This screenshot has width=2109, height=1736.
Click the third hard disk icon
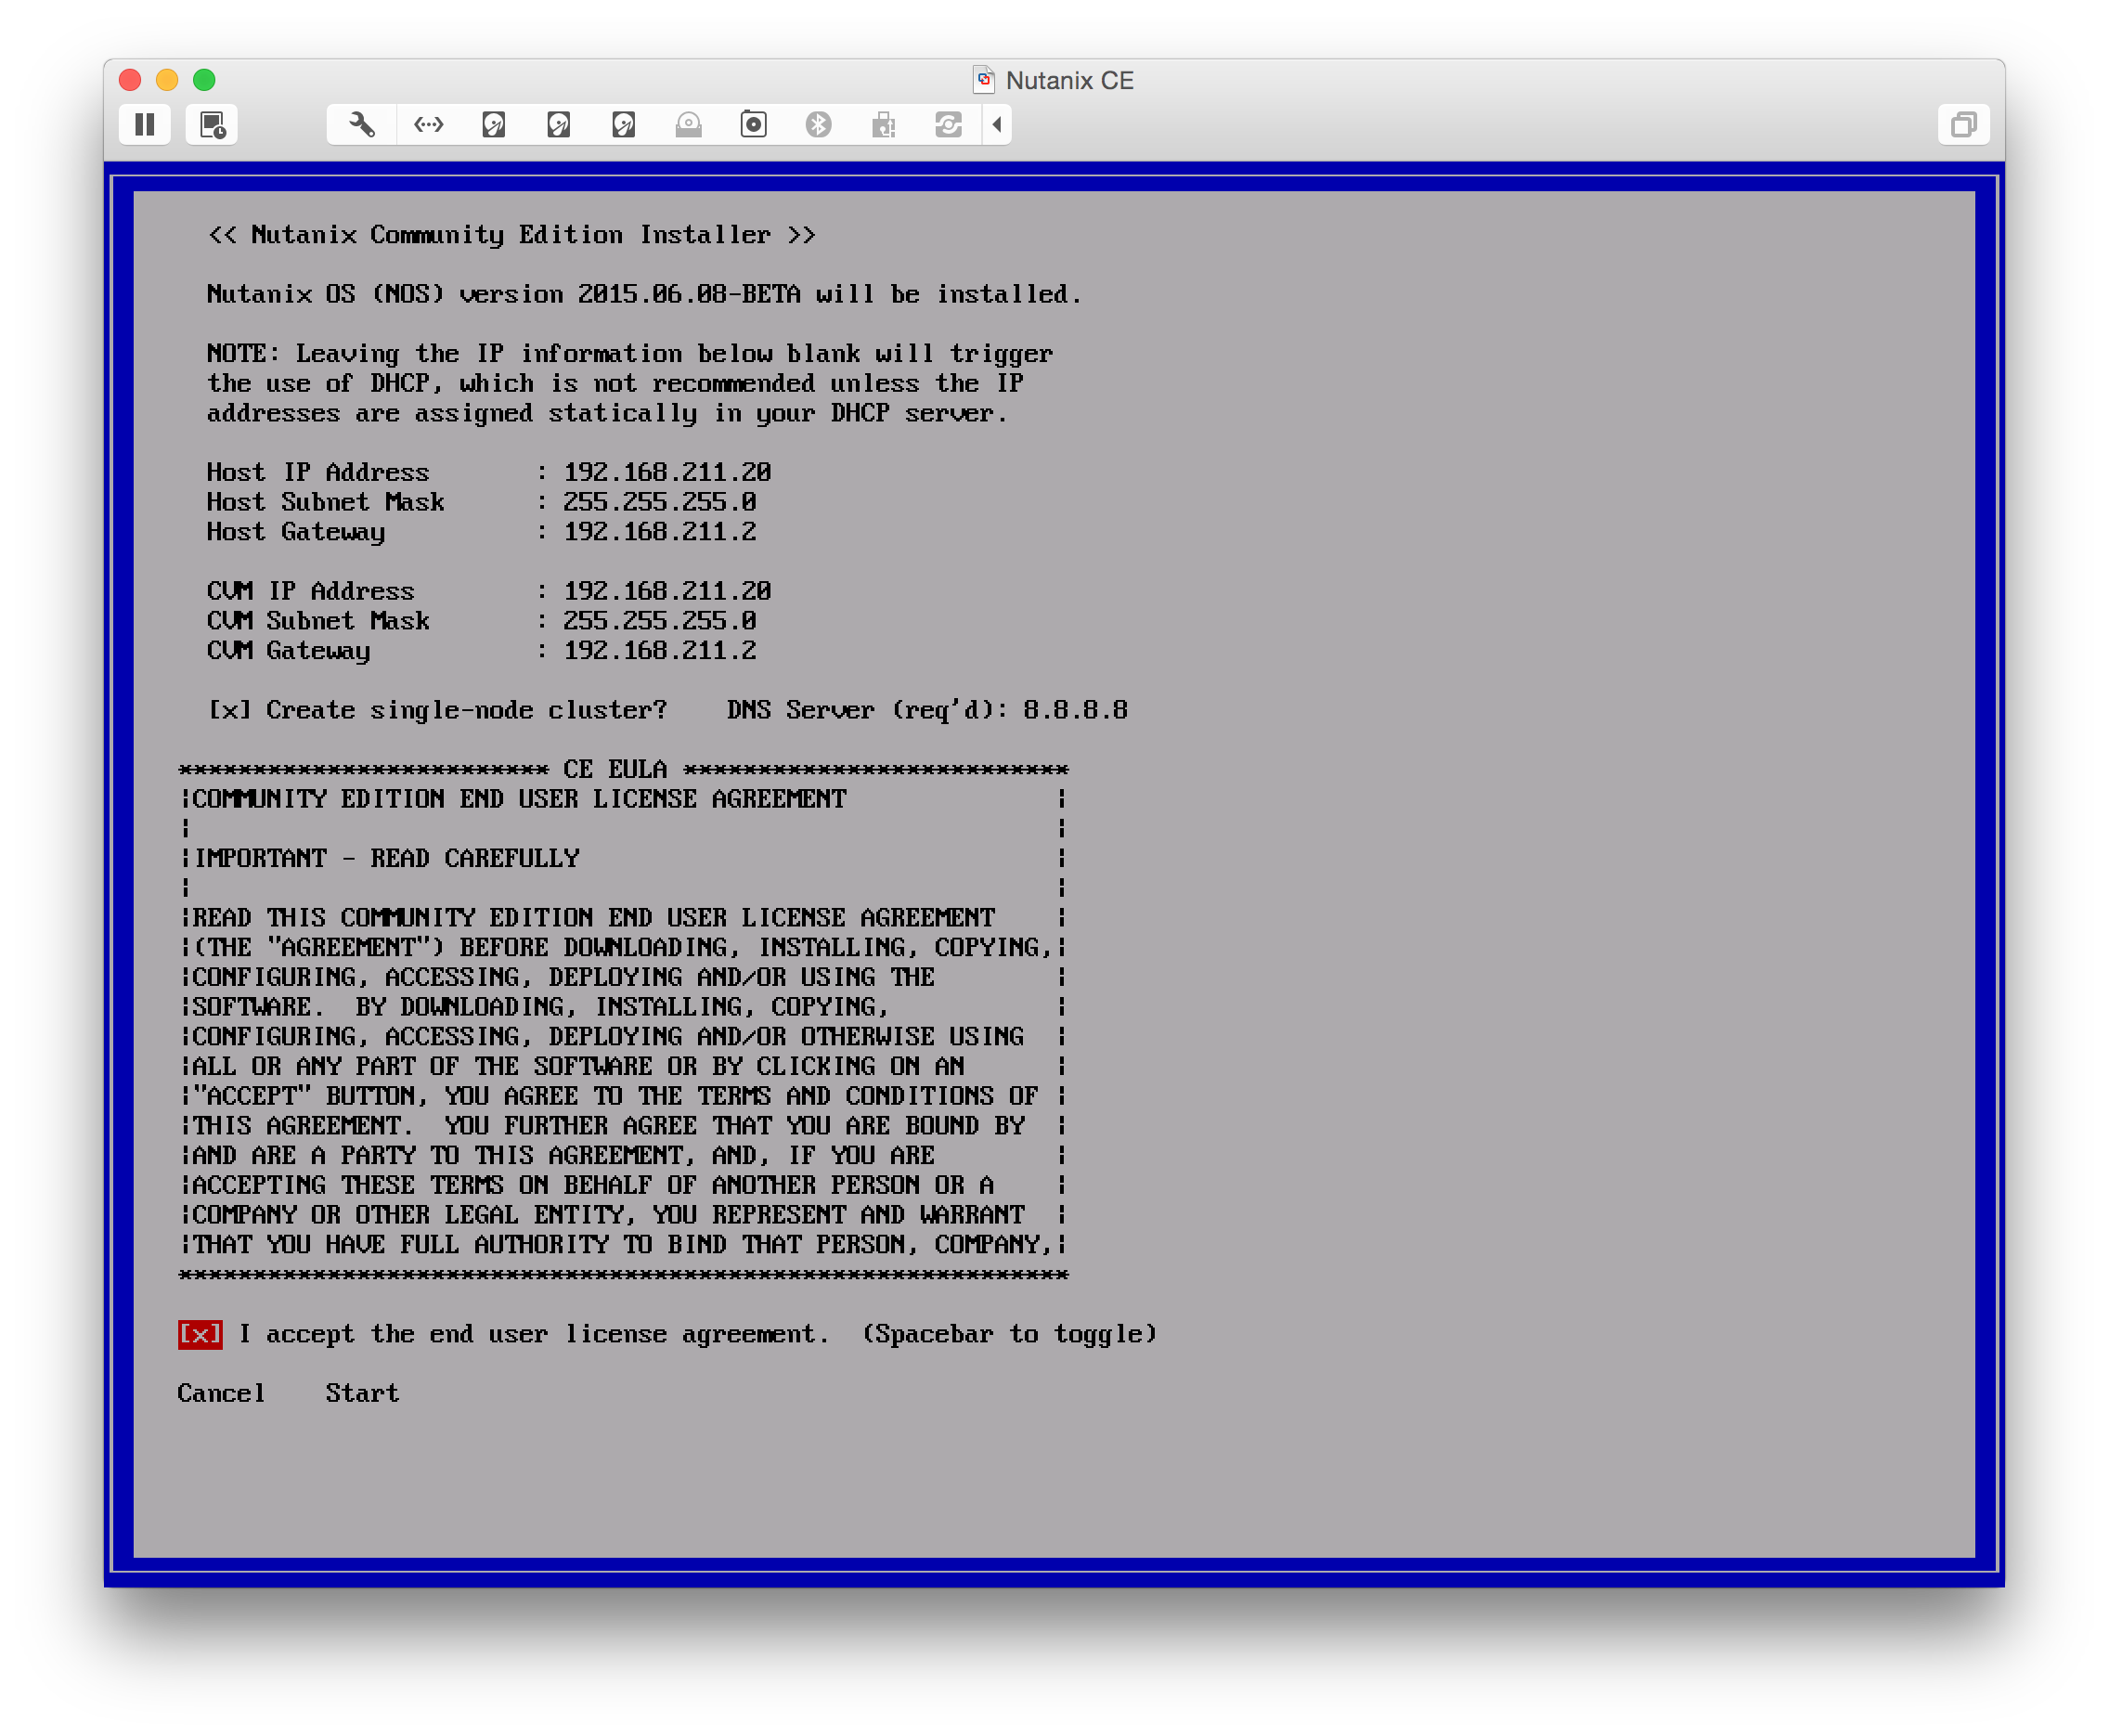coord(624,124)
